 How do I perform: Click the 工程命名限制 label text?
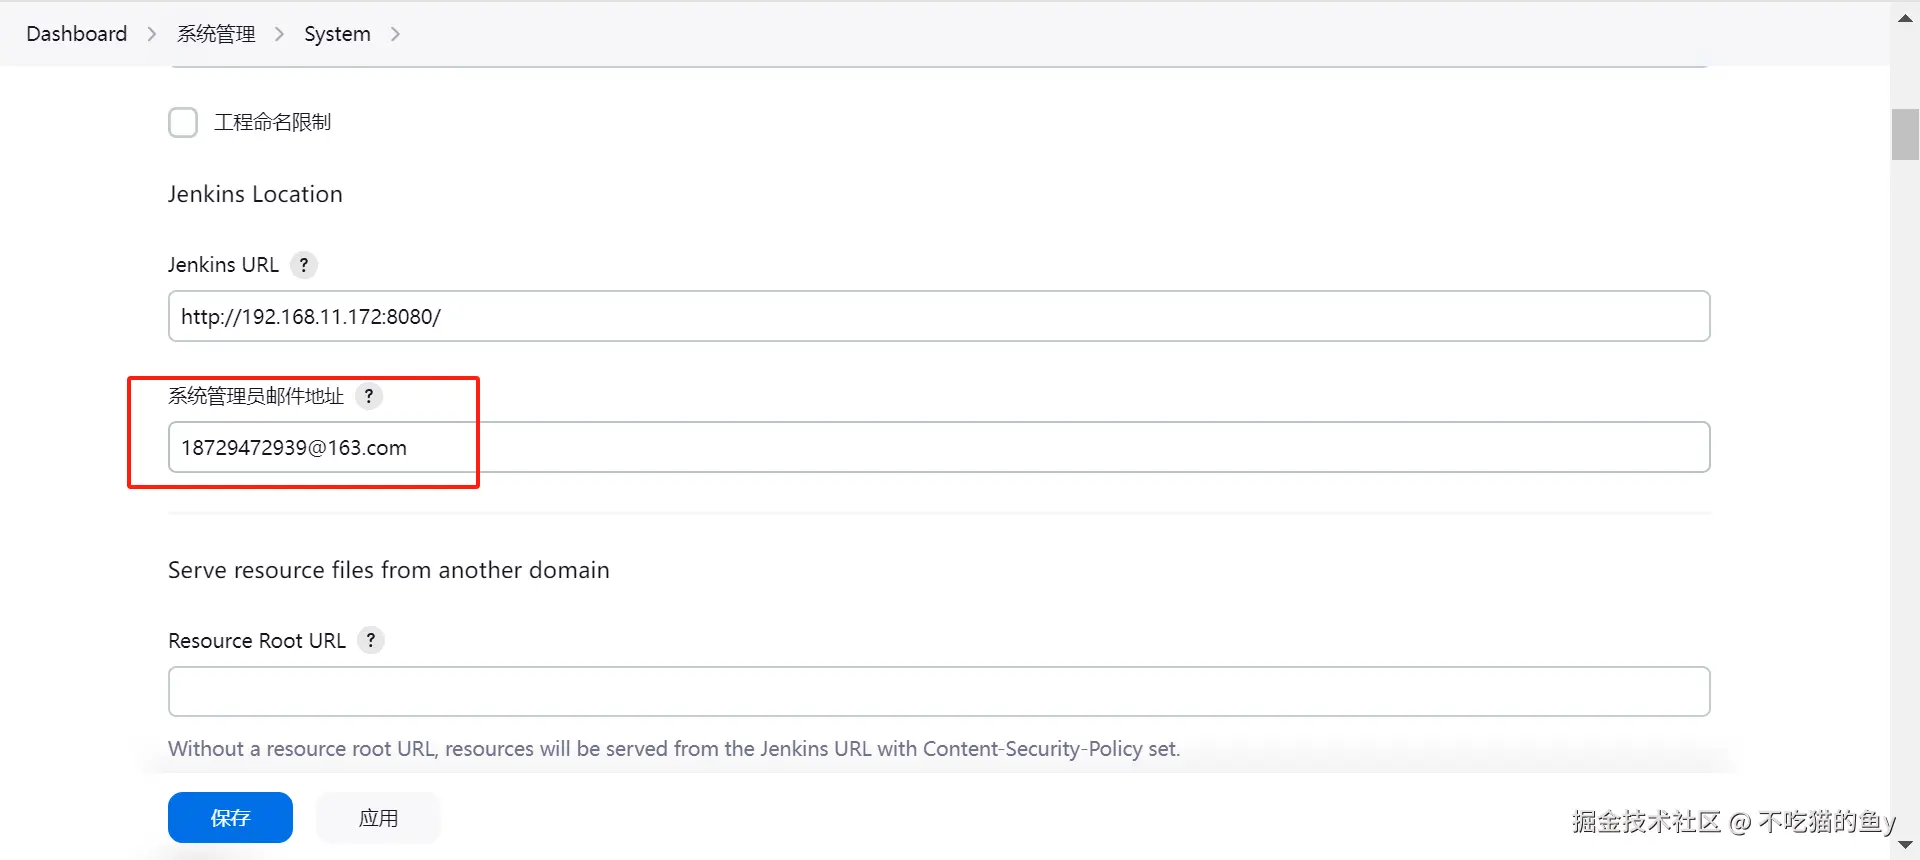coord(272,122)
